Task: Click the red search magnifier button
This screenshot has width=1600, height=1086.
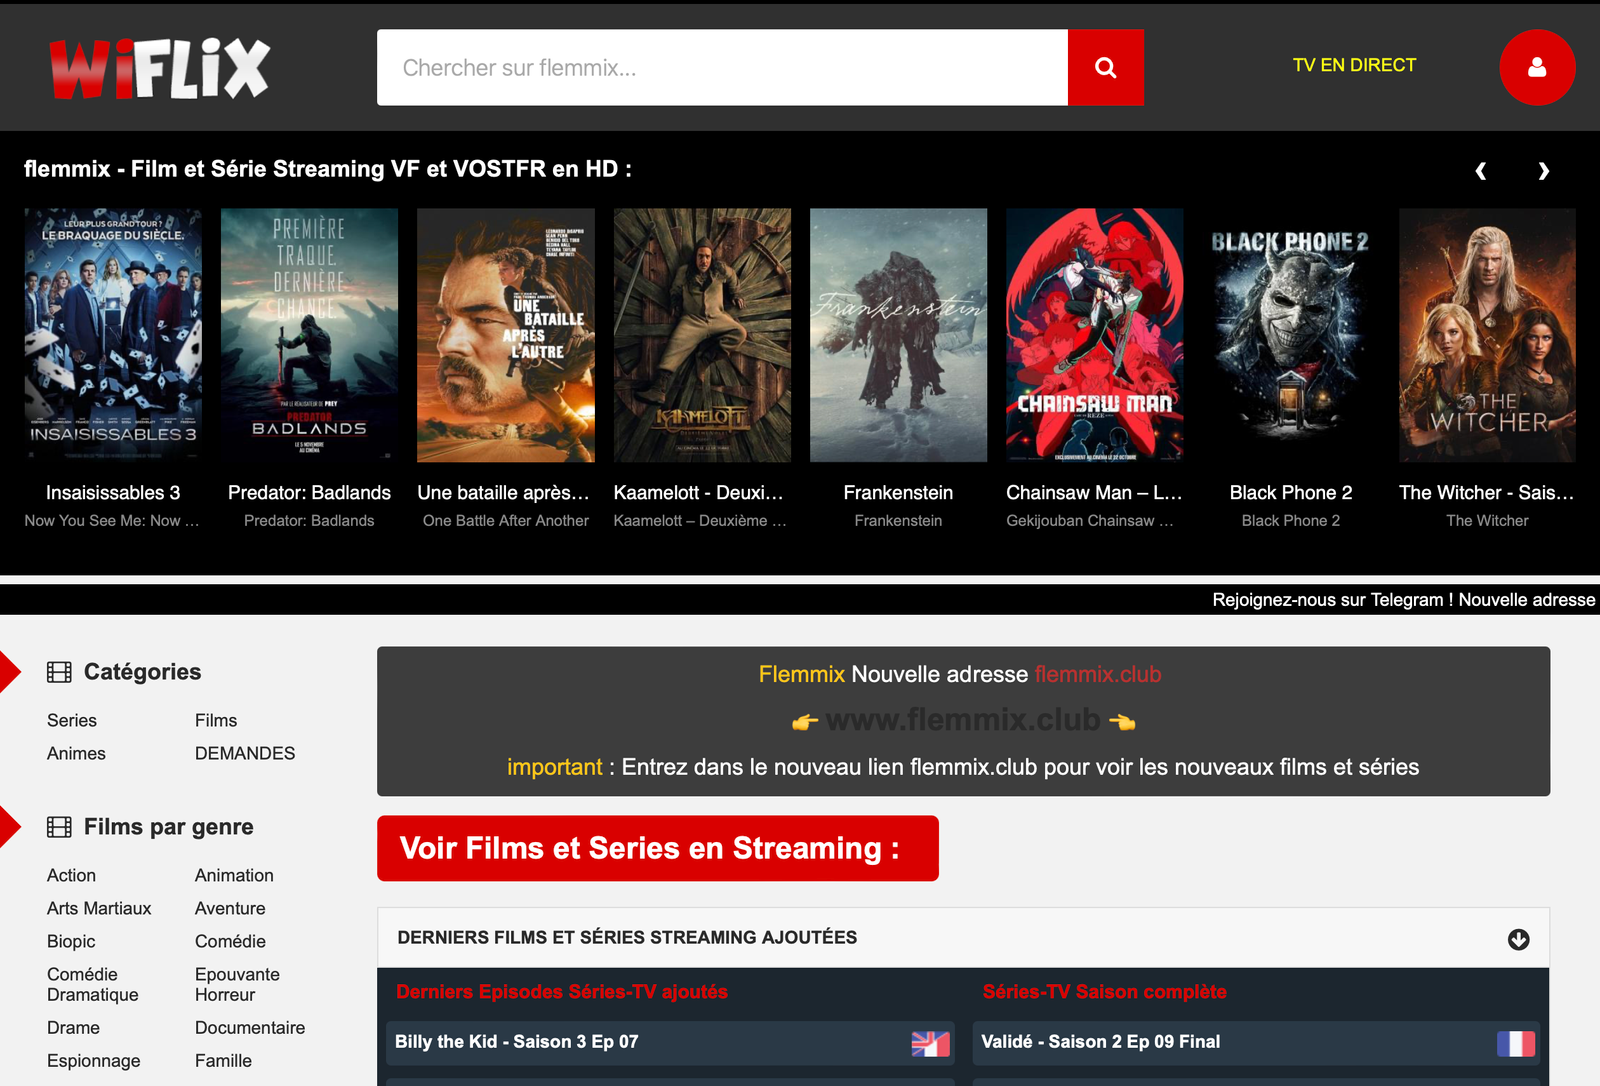Action: (x=1105, y=67)
